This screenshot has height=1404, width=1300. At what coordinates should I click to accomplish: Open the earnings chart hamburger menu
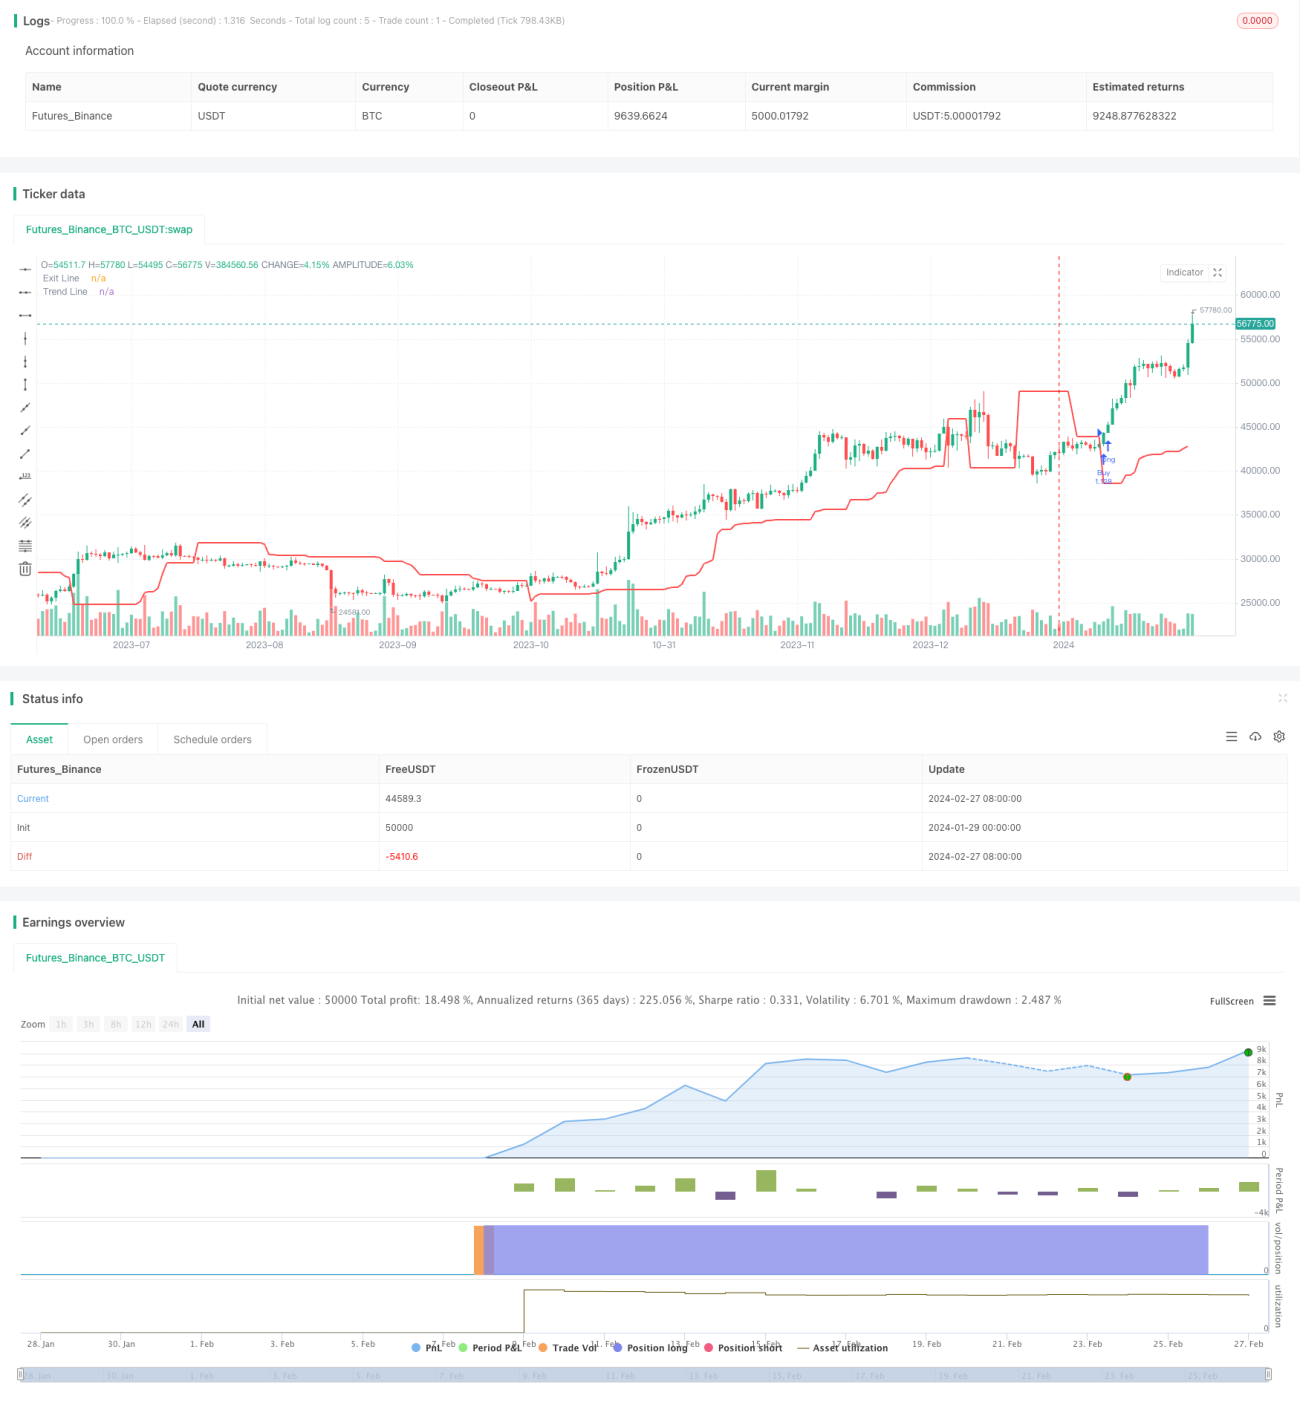coord(1269,1001)
